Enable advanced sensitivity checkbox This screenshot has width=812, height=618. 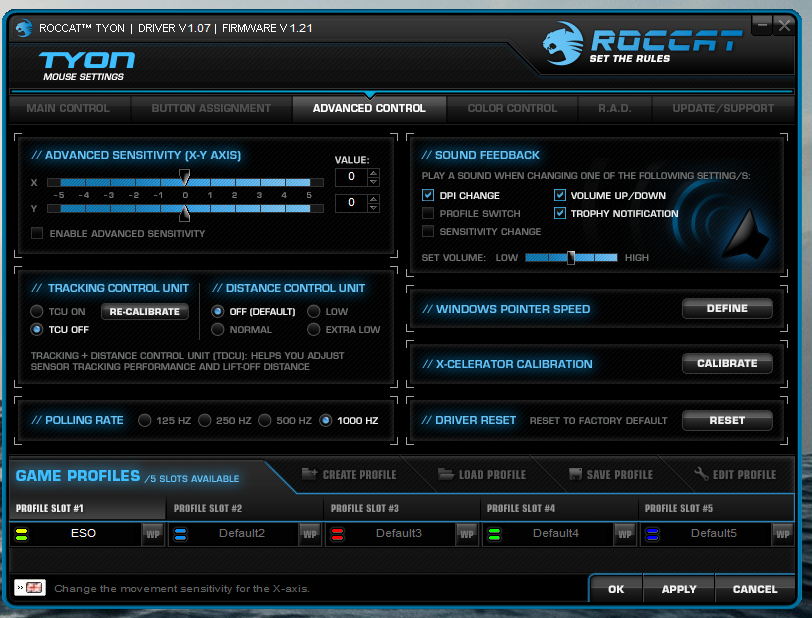click(x=37, y=233)
